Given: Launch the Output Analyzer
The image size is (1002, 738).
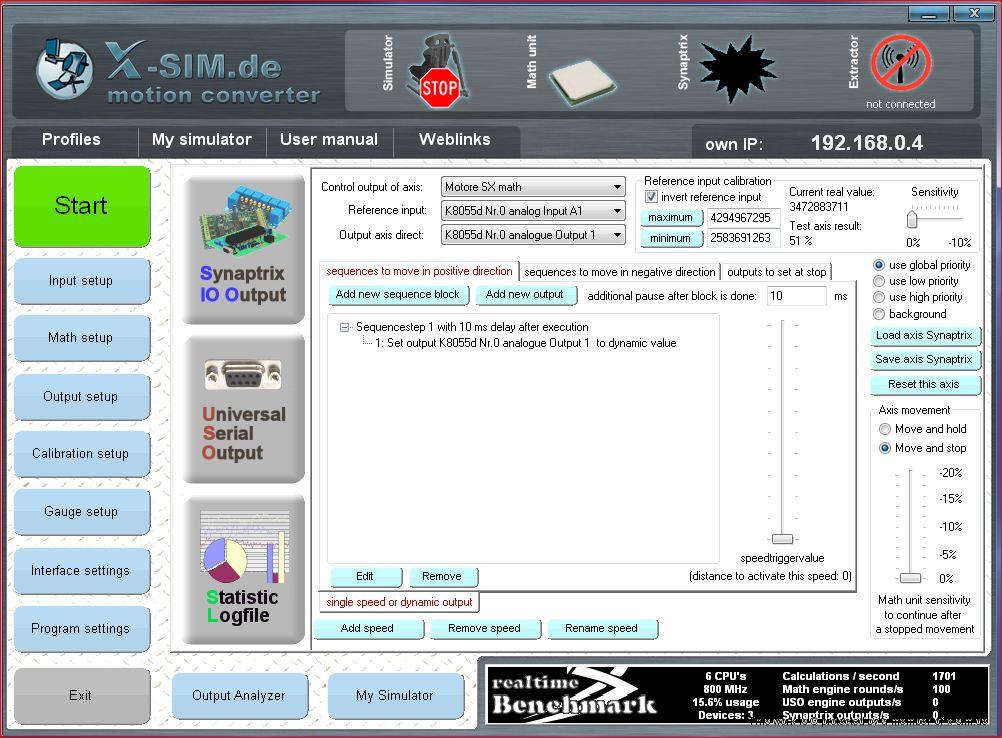Looking at the screenshot, I should click(239, 695).
